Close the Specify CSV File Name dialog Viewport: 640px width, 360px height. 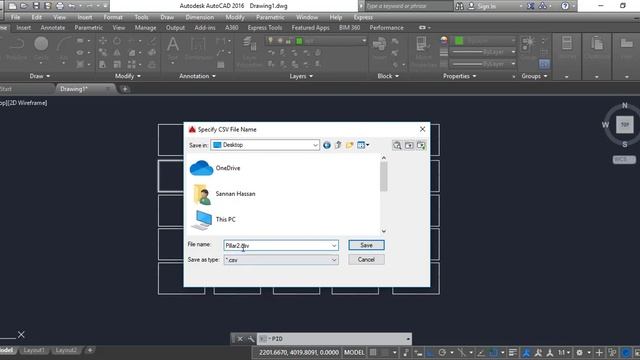pyautogui.click(x=422, y=129)
